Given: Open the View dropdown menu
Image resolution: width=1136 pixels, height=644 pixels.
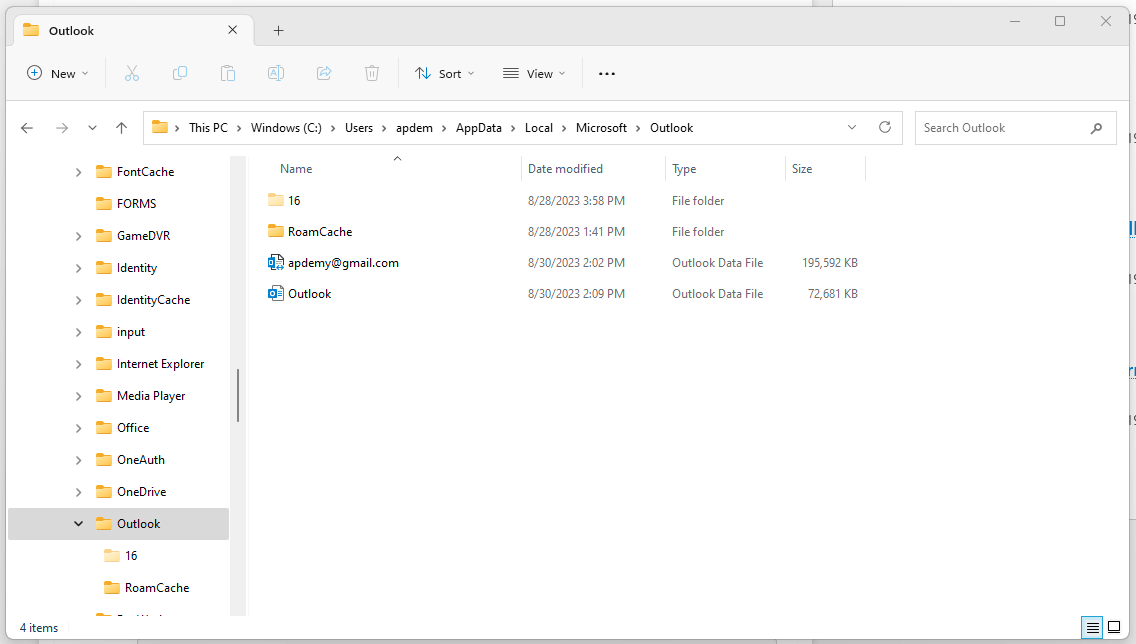Looking at the screenshot, I should click(534, 73).
